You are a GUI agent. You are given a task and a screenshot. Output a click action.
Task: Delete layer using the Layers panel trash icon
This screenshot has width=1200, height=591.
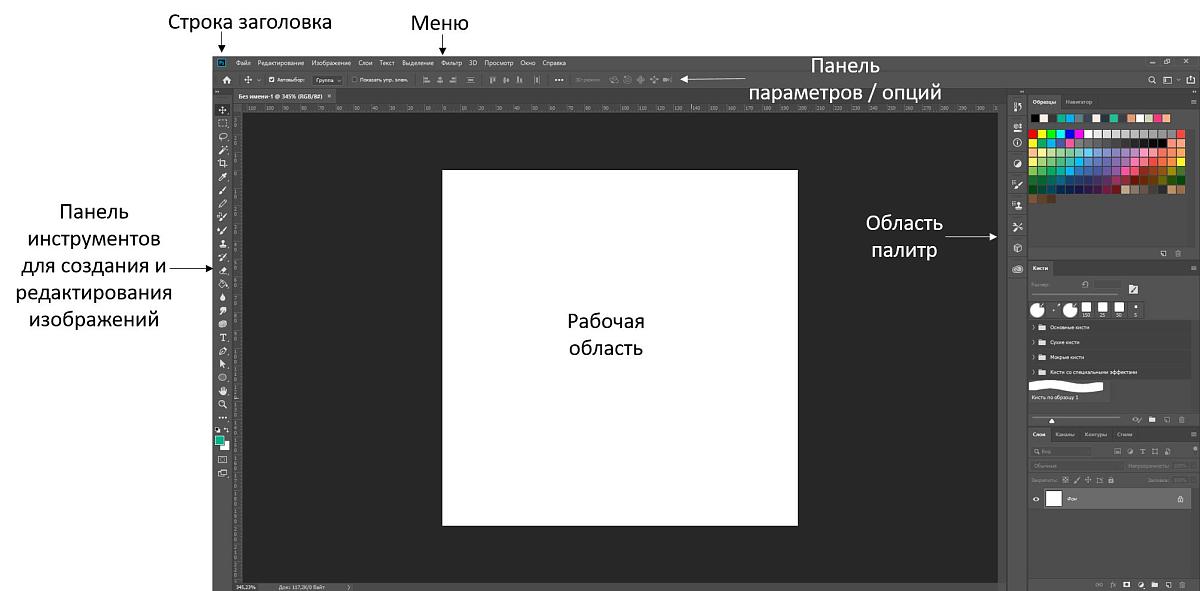coord(1182,584)
